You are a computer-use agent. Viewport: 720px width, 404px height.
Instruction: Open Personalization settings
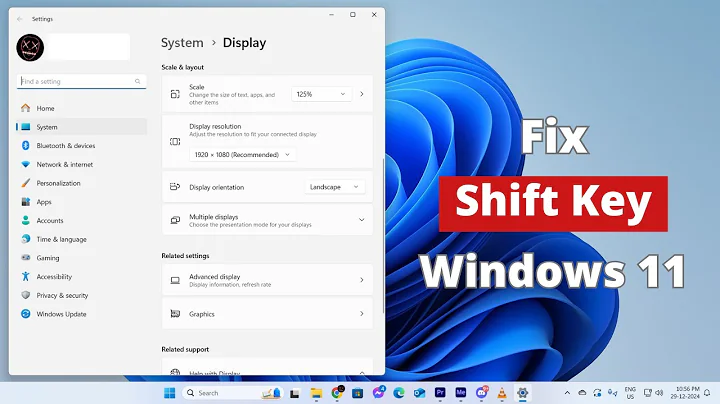point(81,183)
